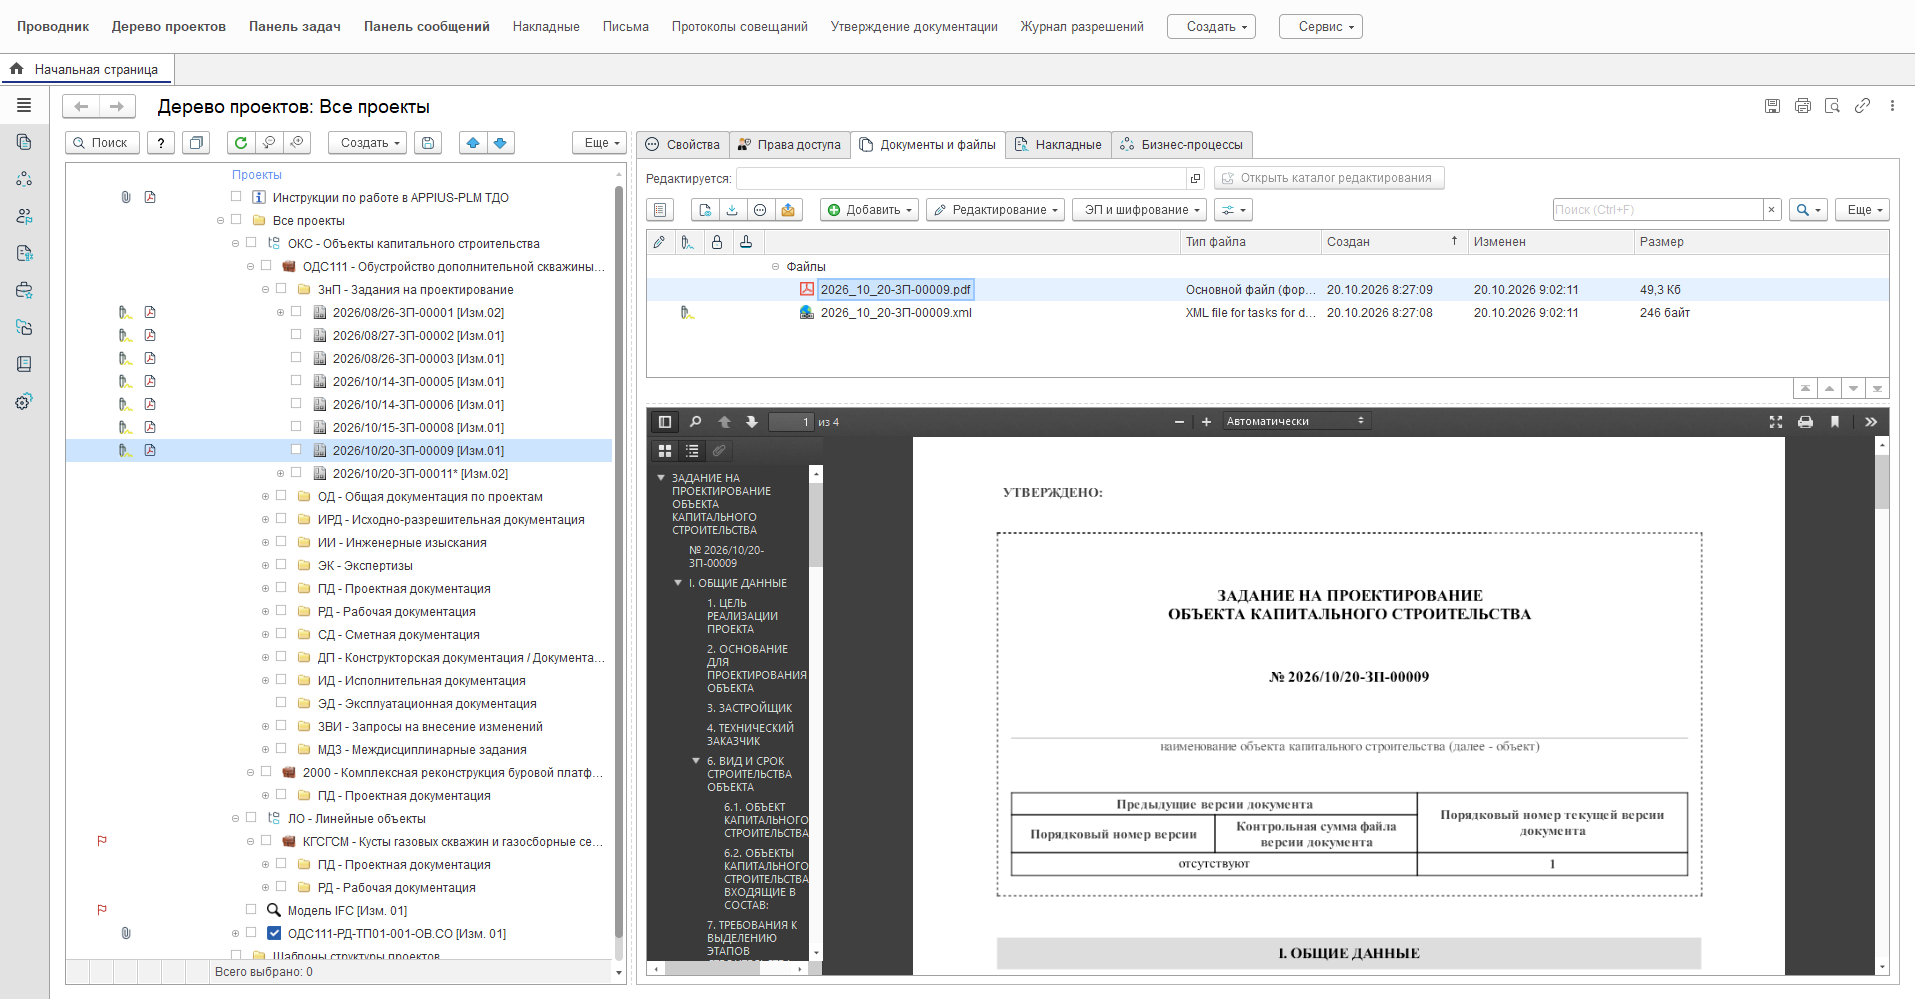Open the find-in-document magnifier in the PDF viewer

(696, 422)
